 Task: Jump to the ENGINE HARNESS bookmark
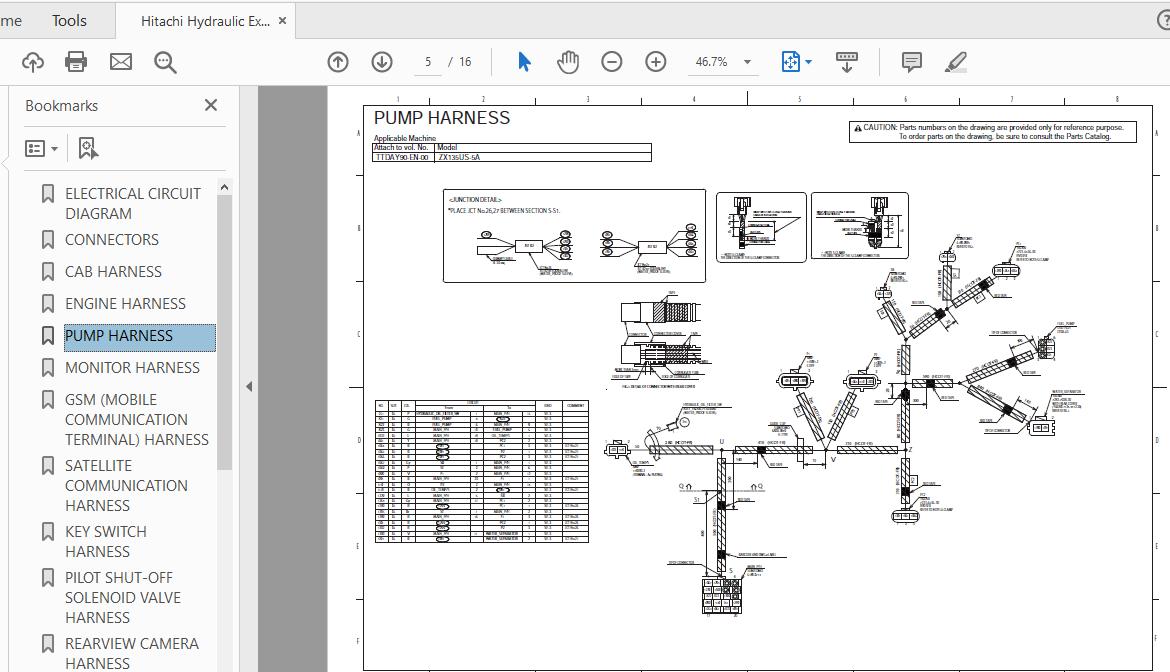coord(125,304)
